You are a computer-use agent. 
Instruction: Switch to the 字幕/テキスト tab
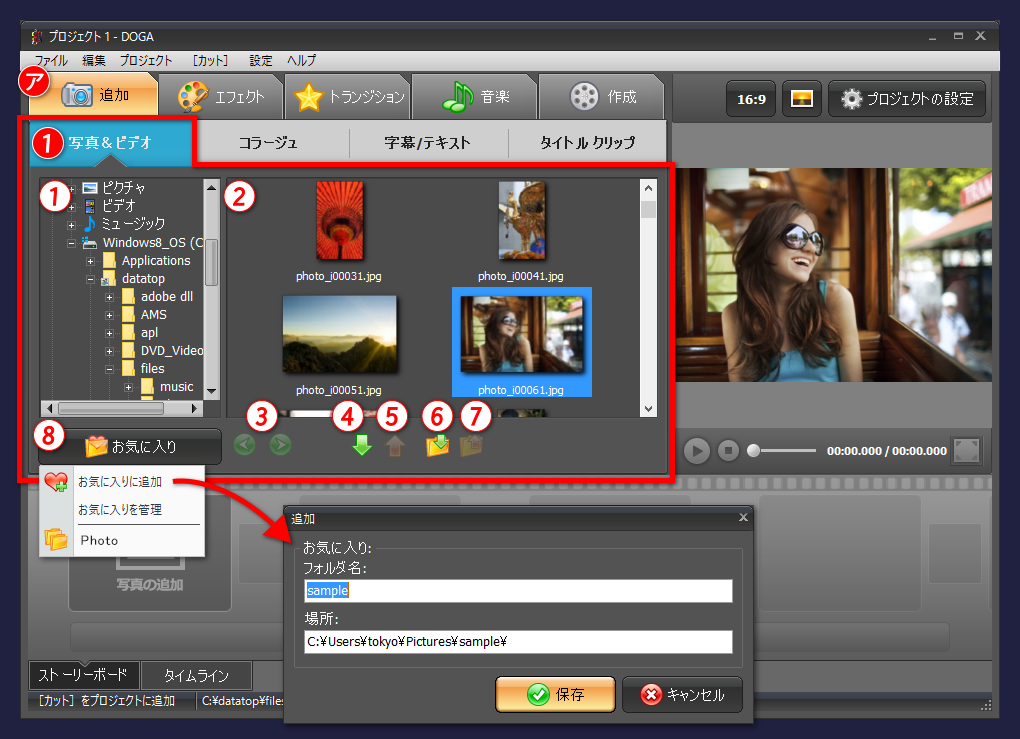[427, 142]
